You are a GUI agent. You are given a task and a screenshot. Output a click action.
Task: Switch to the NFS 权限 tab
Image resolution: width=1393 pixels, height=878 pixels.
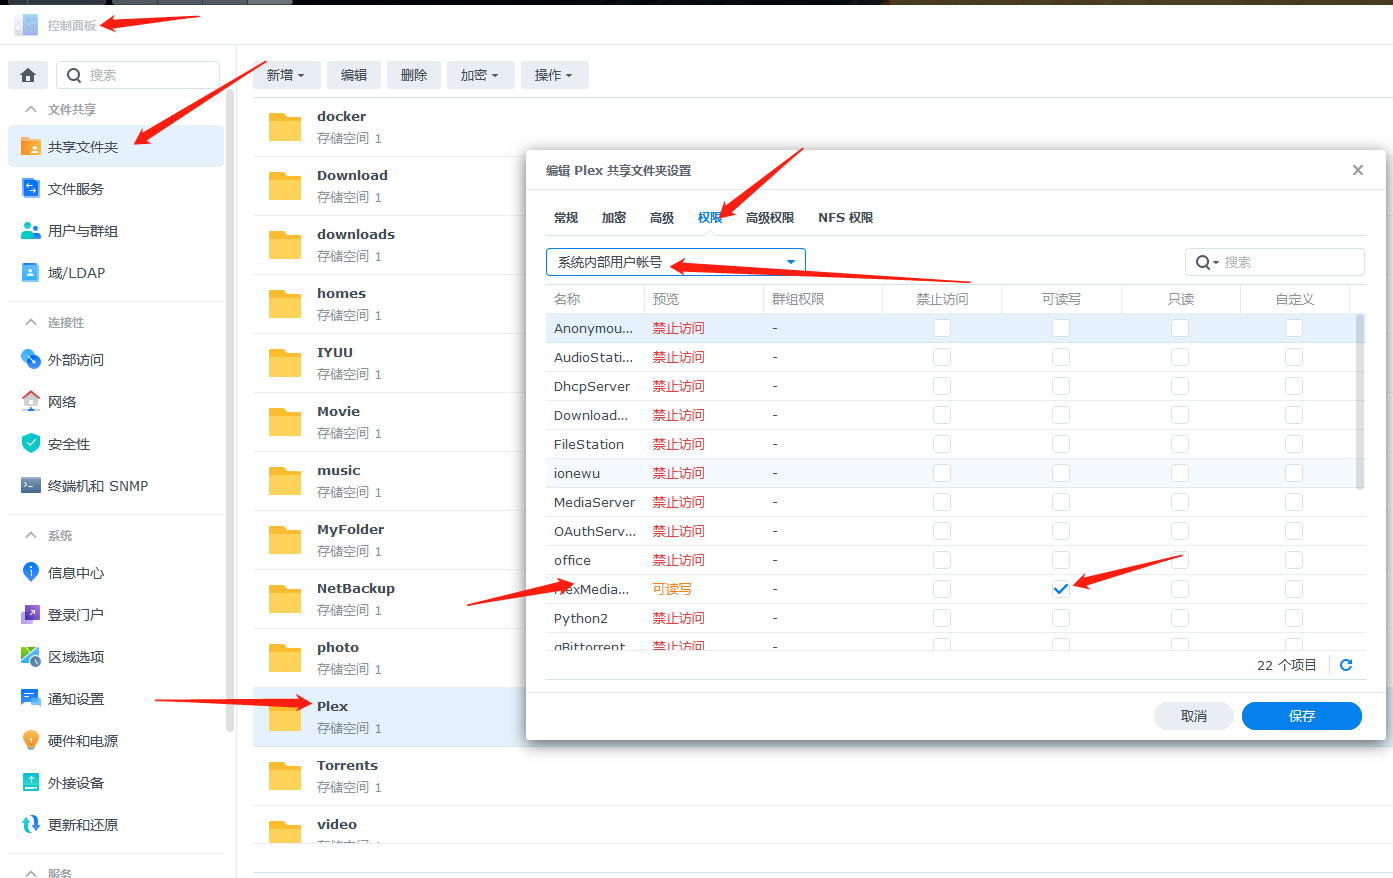(x=845, y=217)
